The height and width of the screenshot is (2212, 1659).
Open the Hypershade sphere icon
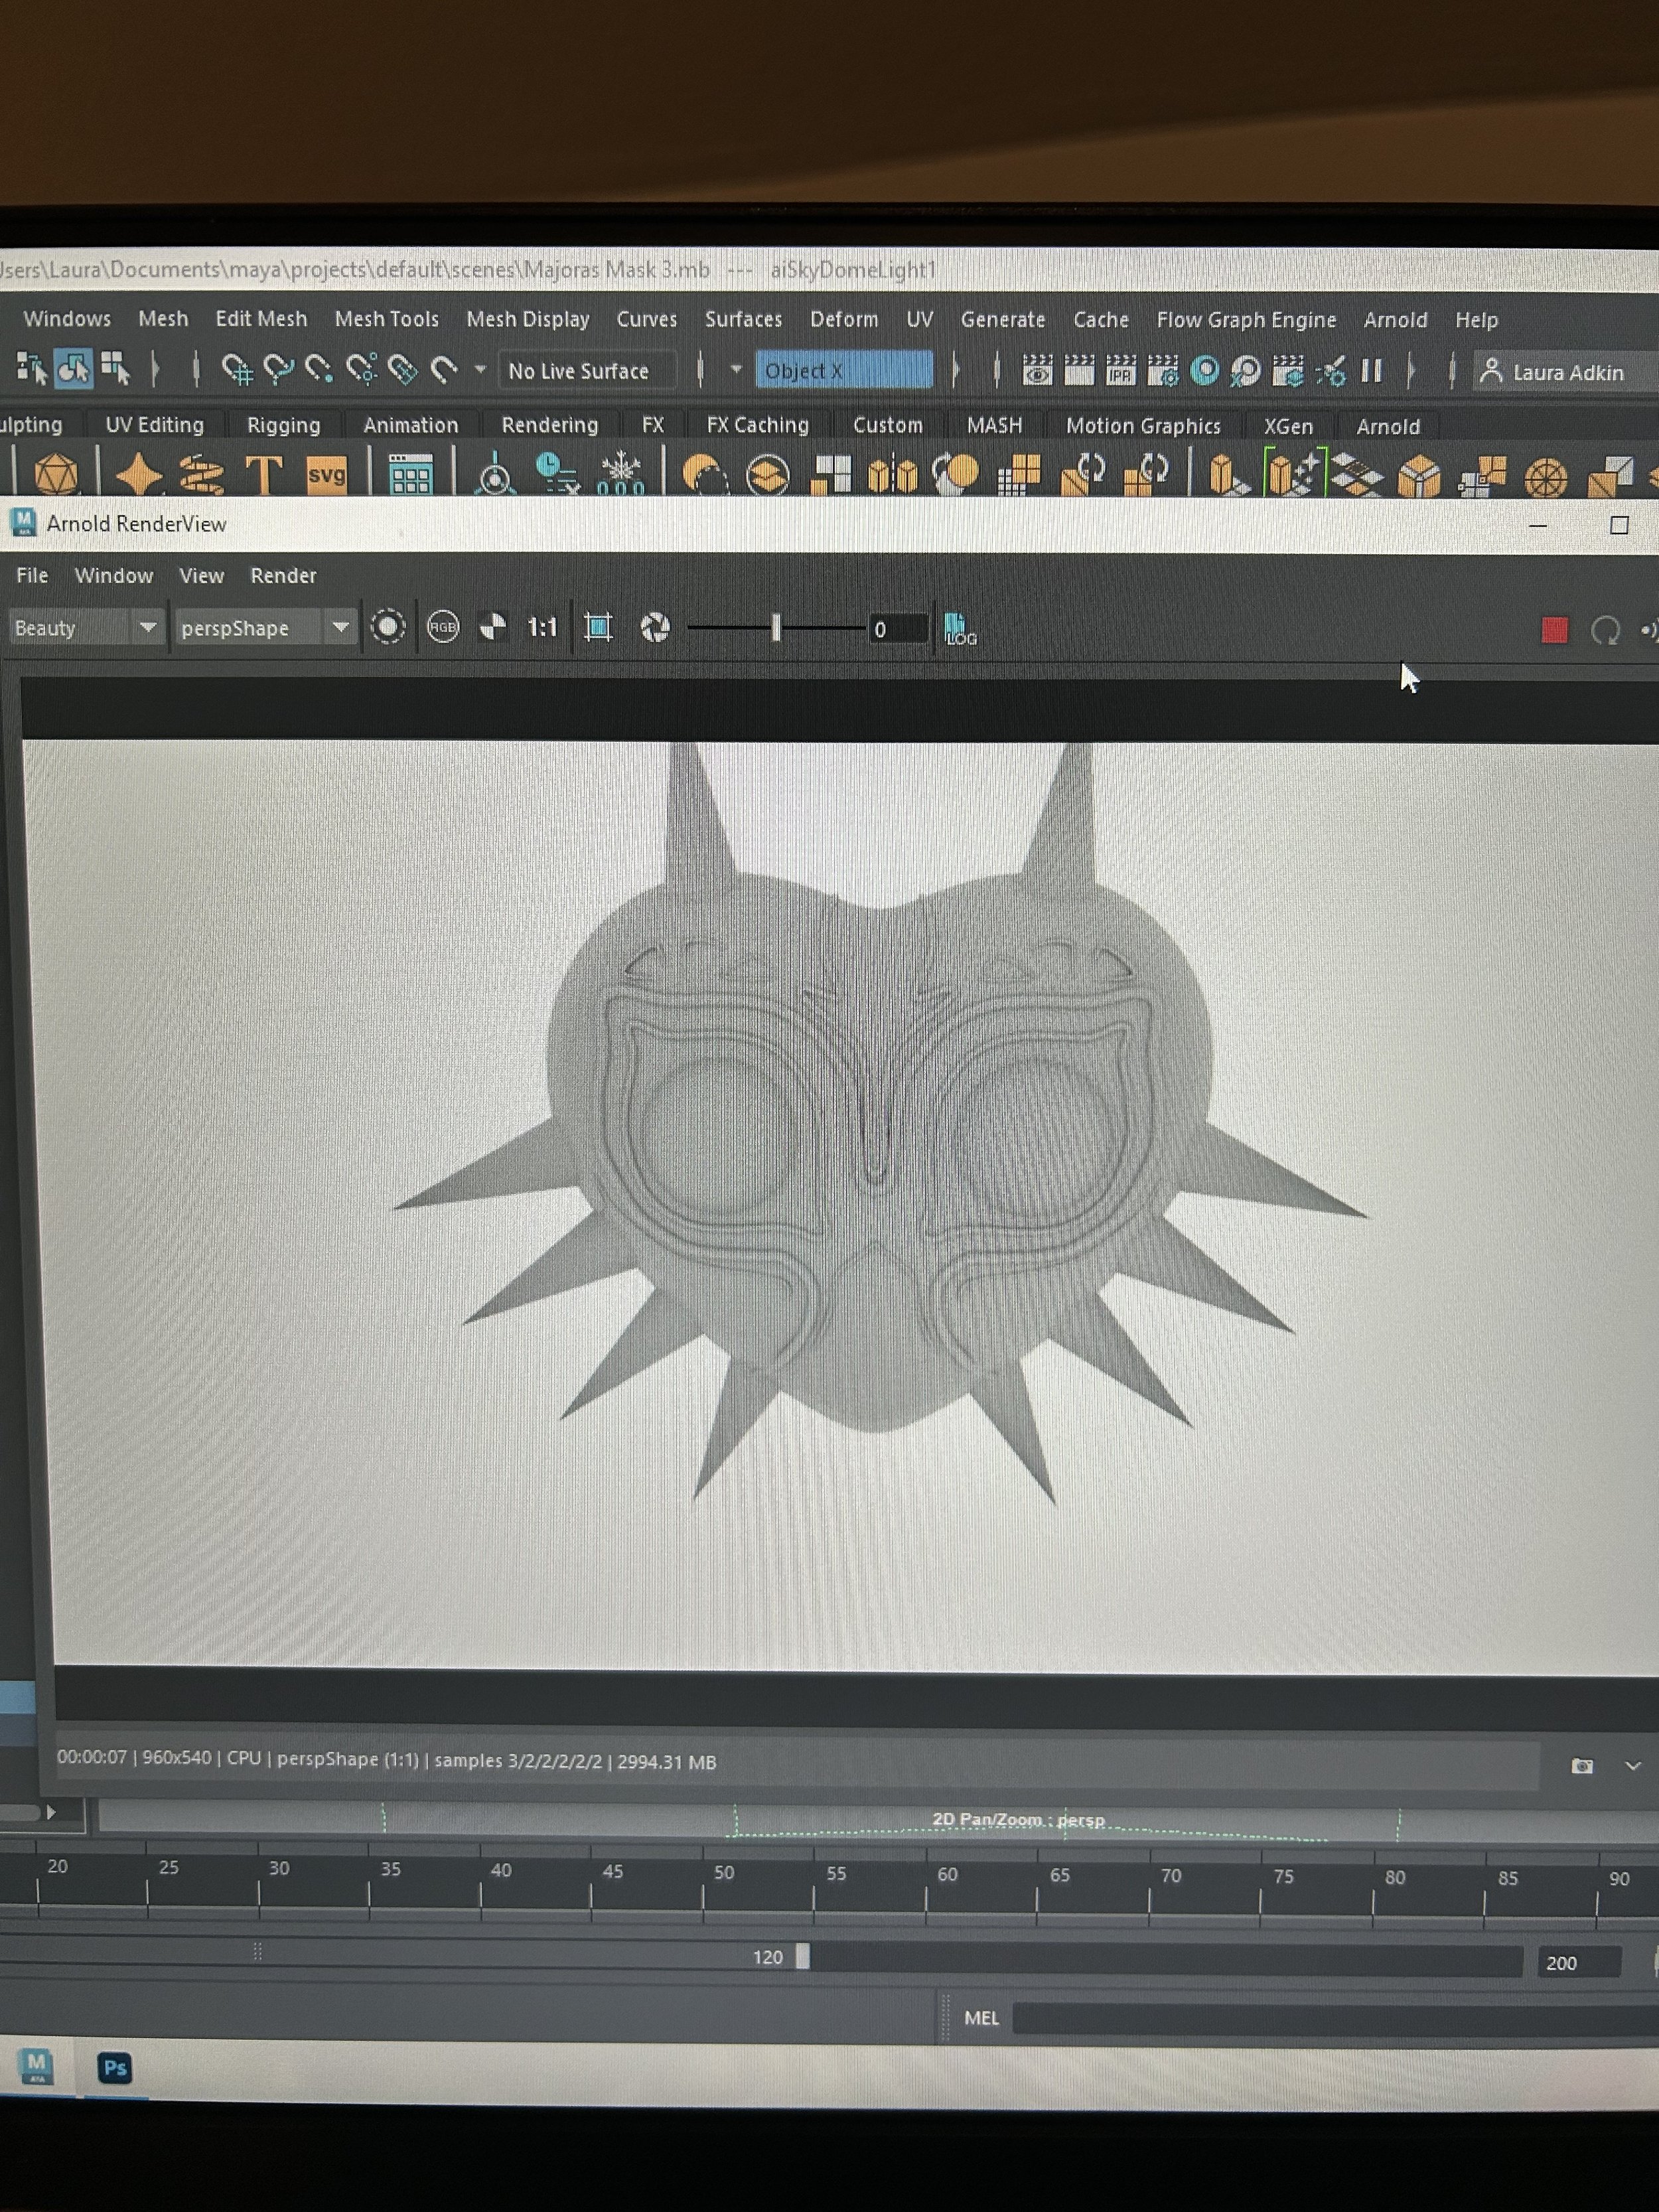(1205, 371)
